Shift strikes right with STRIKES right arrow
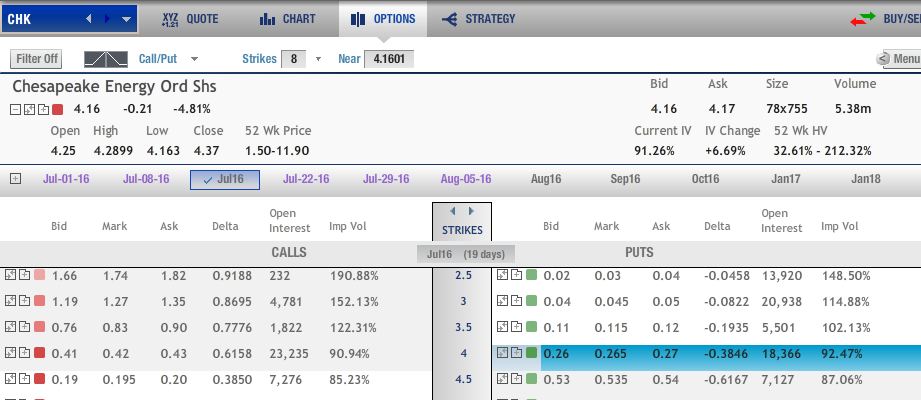Screen dimensions: 921x400 (471, 211)
